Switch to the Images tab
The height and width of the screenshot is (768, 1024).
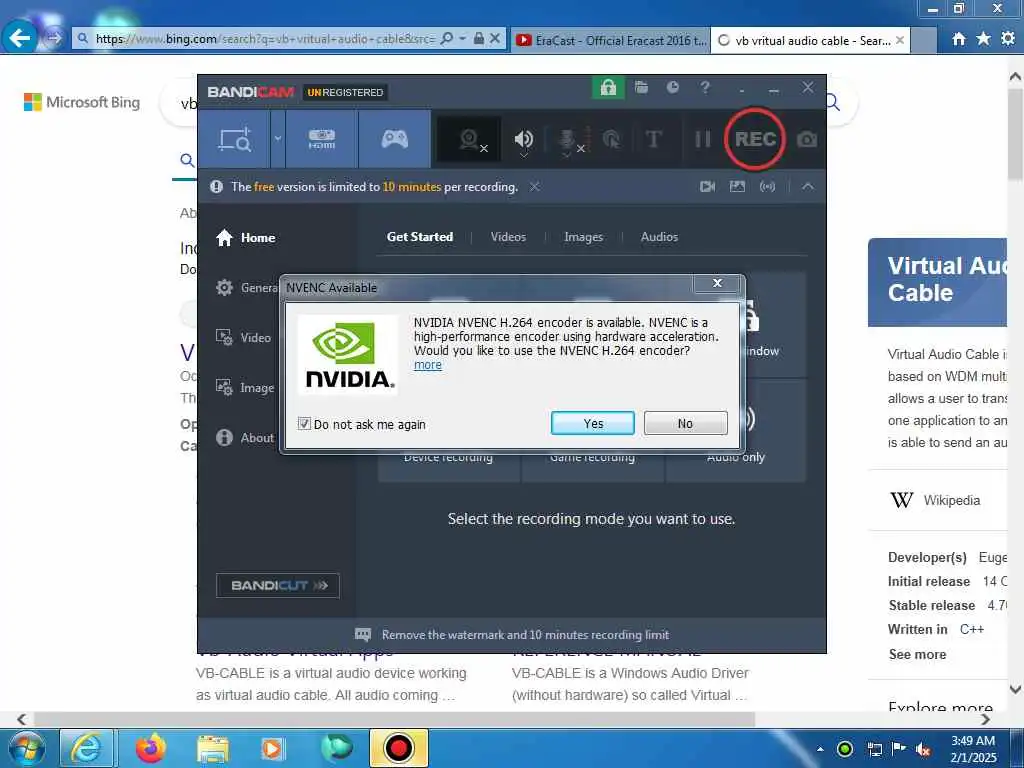pyautogui.click(x=583, y=237)
